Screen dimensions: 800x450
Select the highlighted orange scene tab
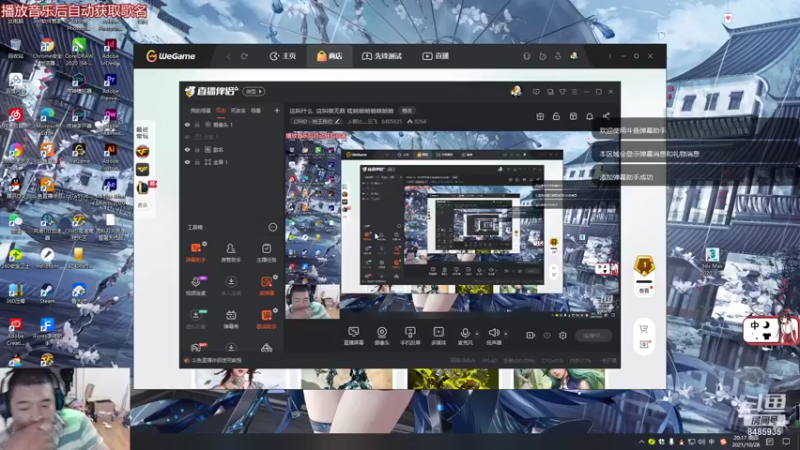220,110
